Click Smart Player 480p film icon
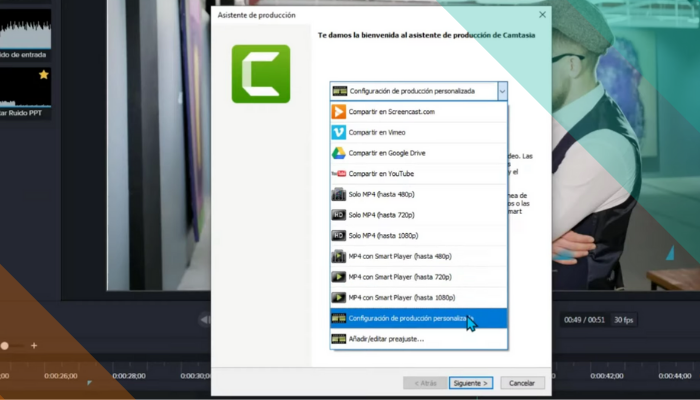700x400 pixels. 339,256
